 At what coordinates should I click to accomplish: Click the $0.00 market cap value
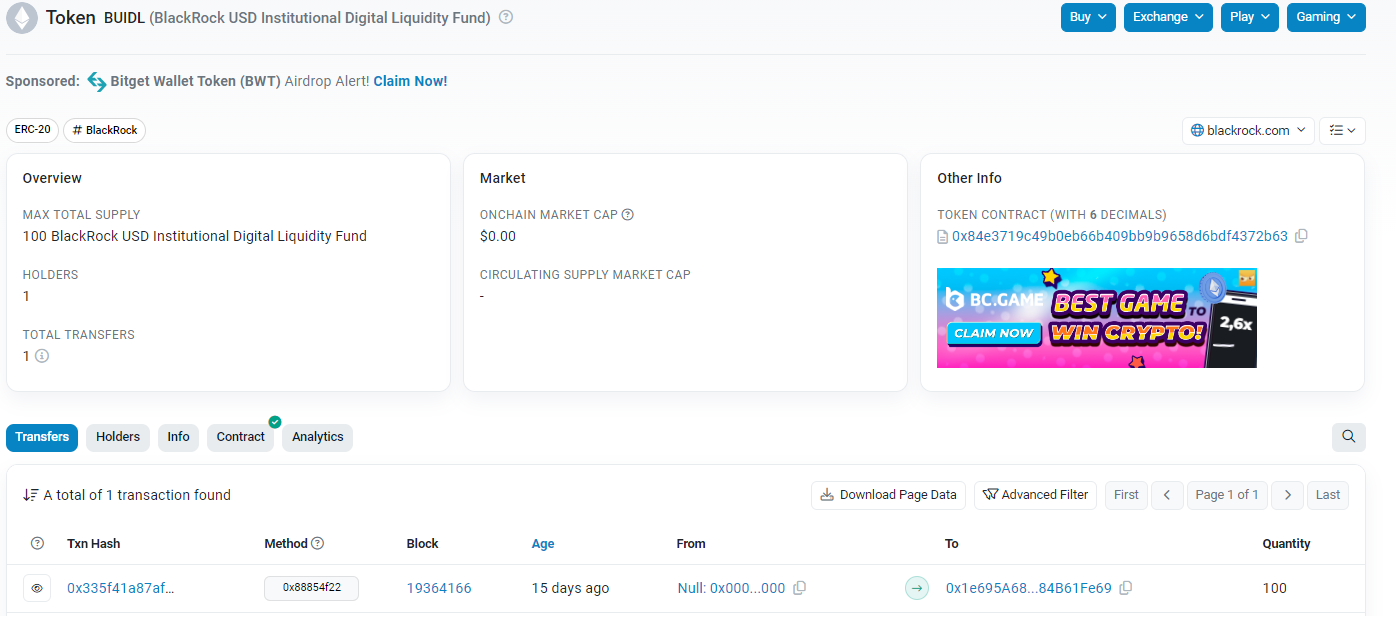(x=498, y=236)
